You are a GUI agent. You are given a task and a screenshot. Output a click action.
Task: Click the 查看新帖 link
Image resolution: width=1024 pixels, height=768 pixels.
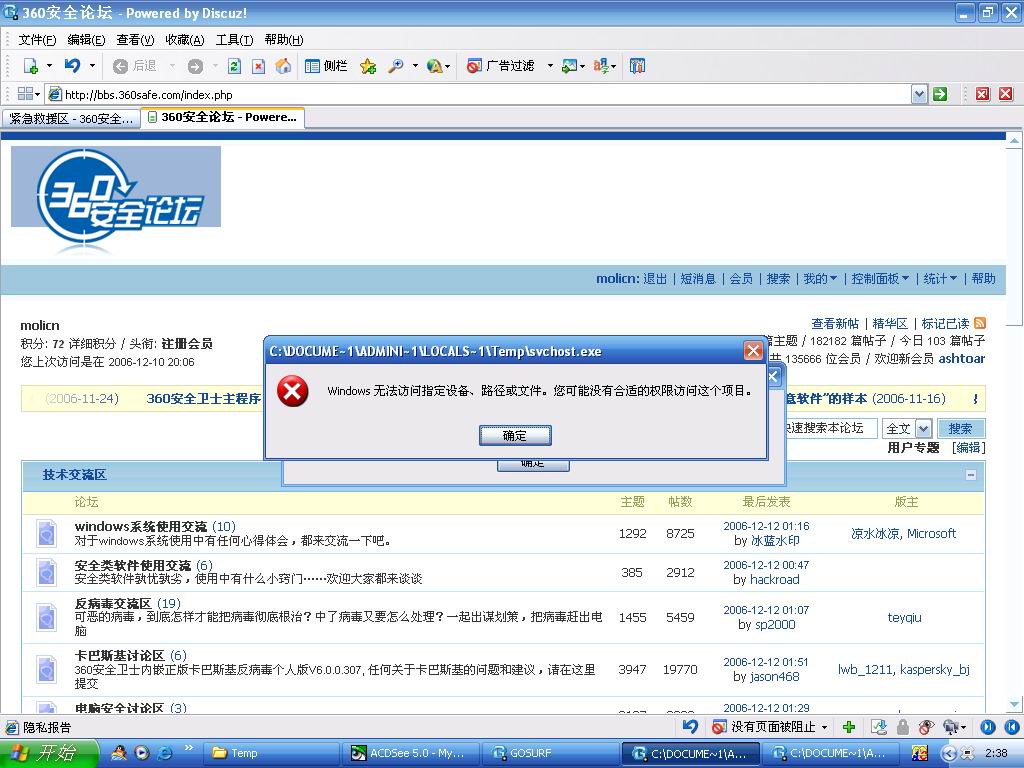835,323
